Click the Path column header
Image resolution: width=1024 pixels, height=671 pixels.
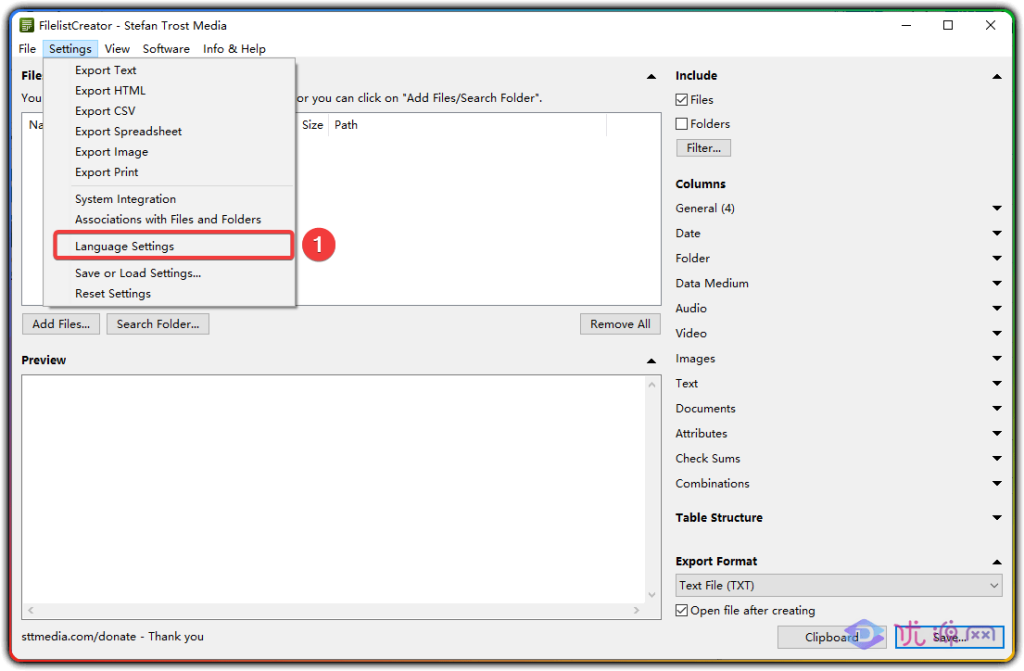coord(345,125)
